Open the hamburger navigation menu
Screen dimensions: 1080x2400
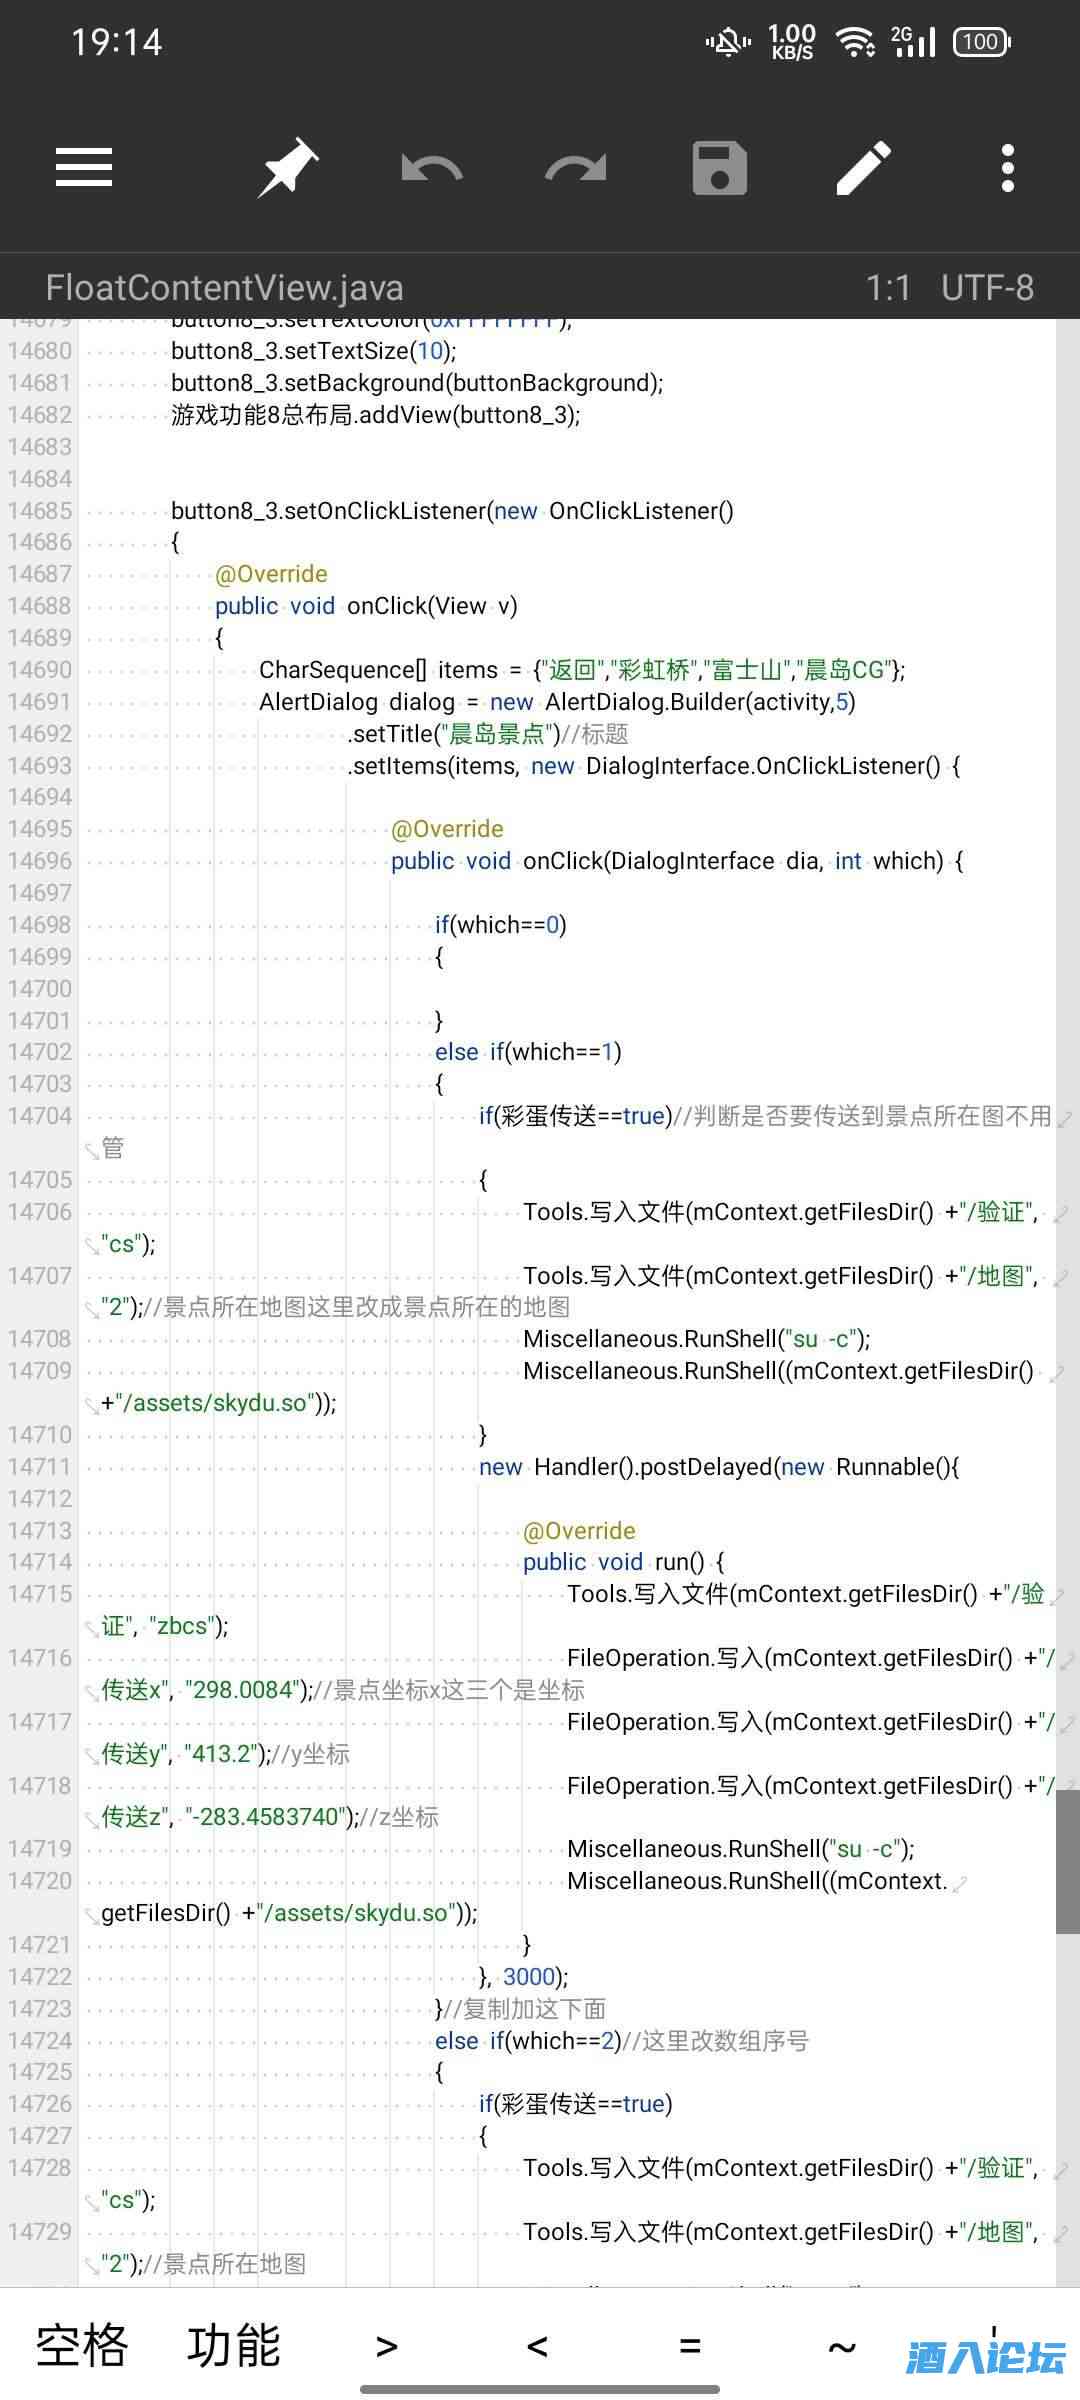click(x=84, y=168)
